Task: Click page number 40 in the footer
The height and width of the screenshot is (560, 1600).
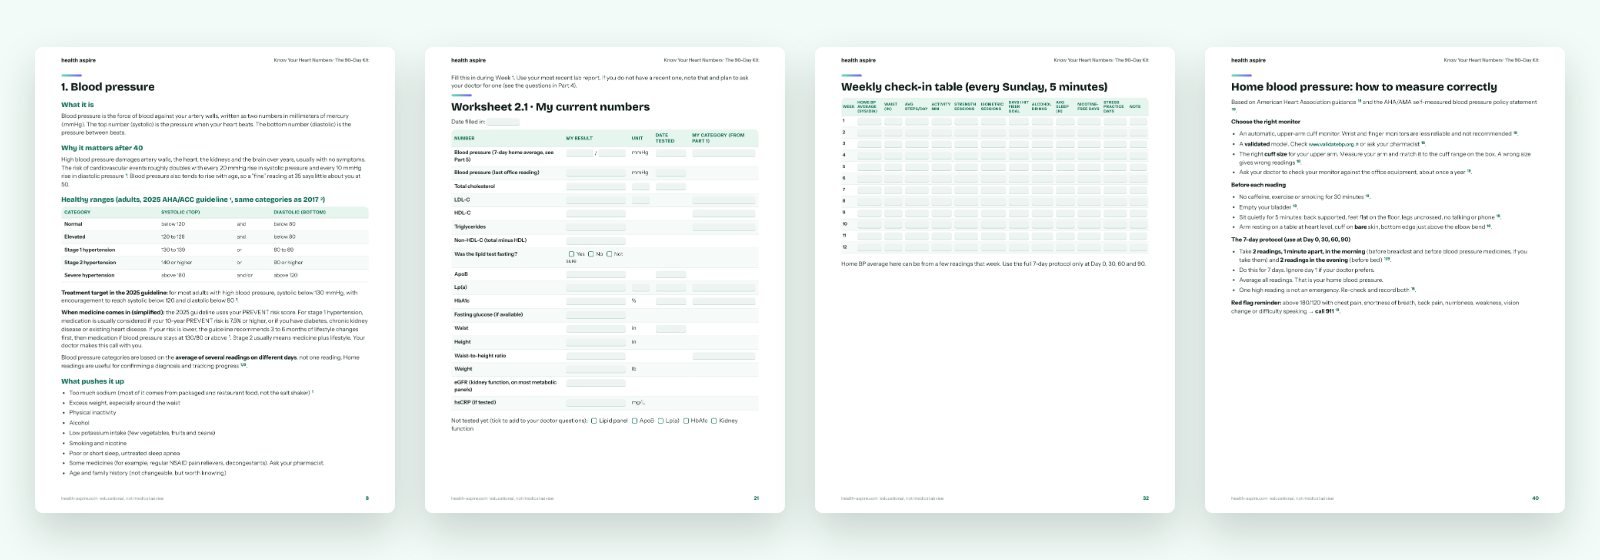Action: point(1536,498)
